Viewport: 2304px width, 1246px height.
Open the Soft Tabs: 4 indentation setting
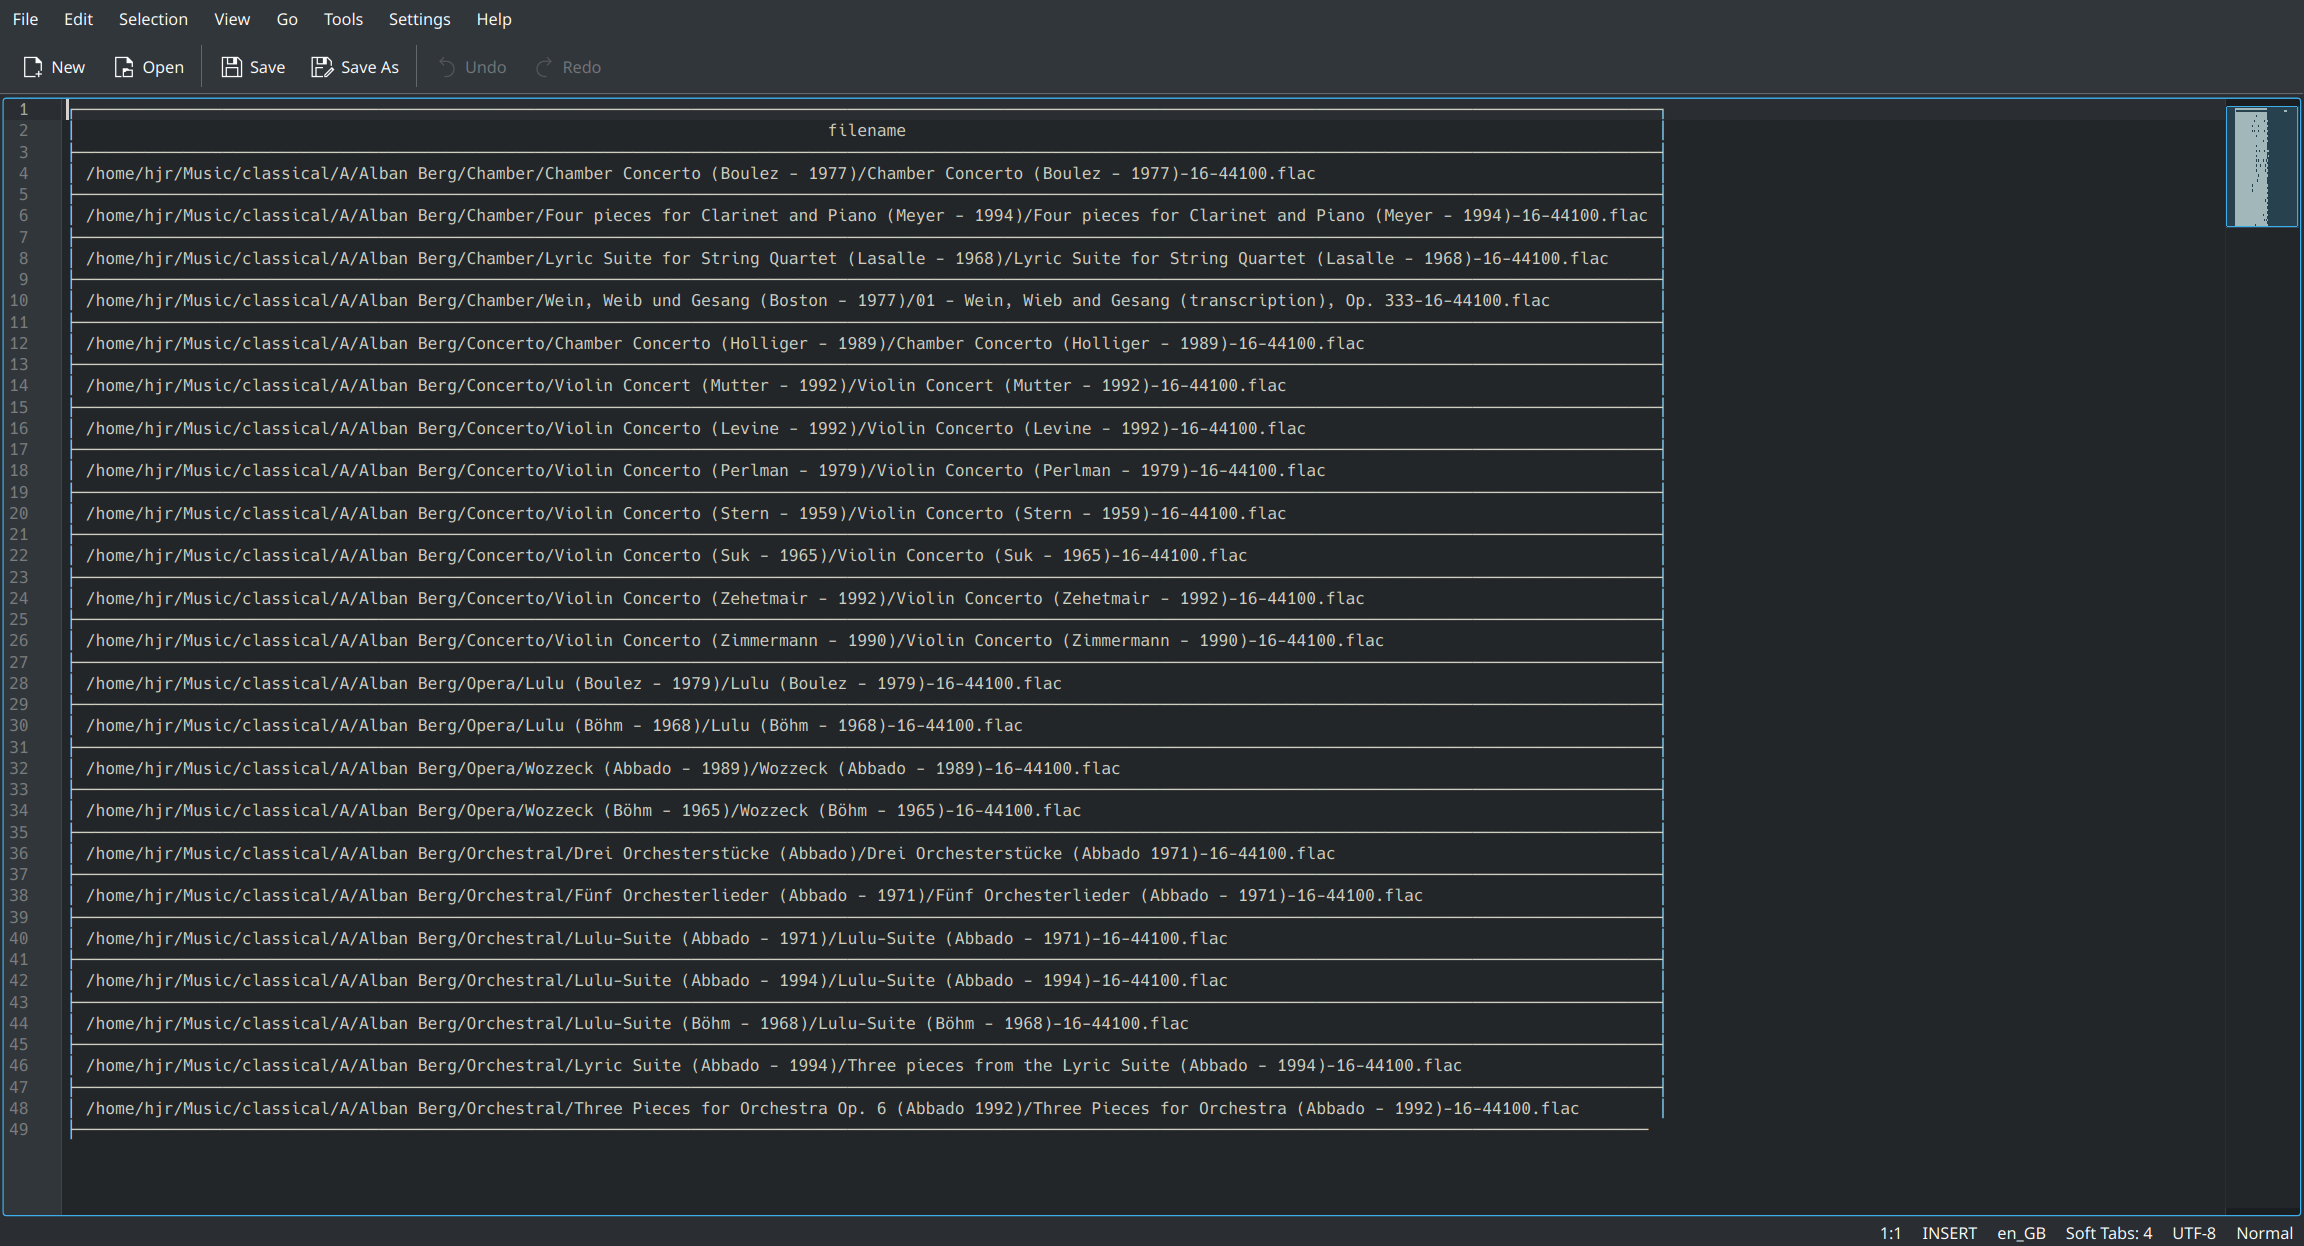point(2109,1233)
